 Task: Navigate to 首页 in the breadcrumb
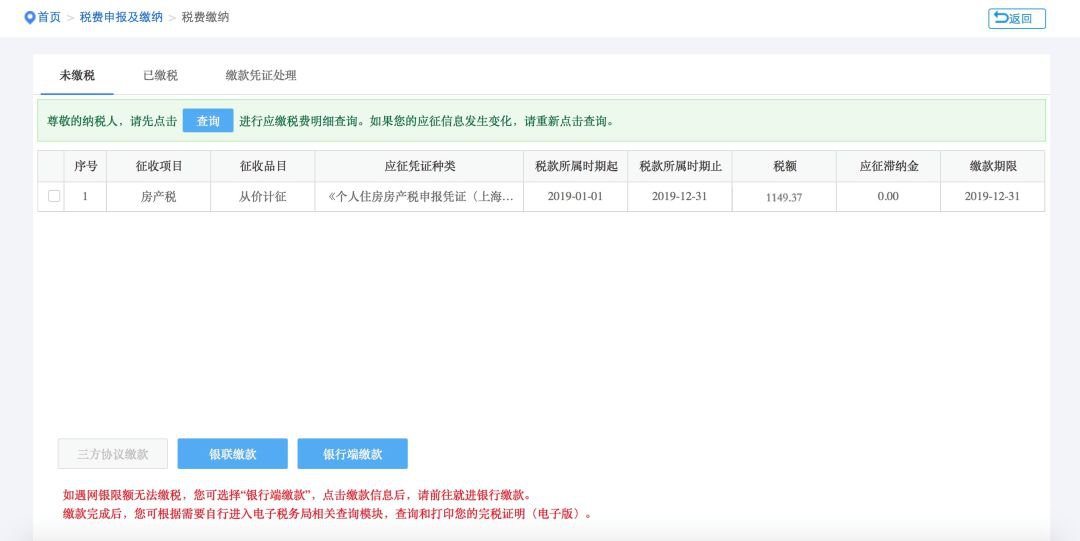(49, 18)
